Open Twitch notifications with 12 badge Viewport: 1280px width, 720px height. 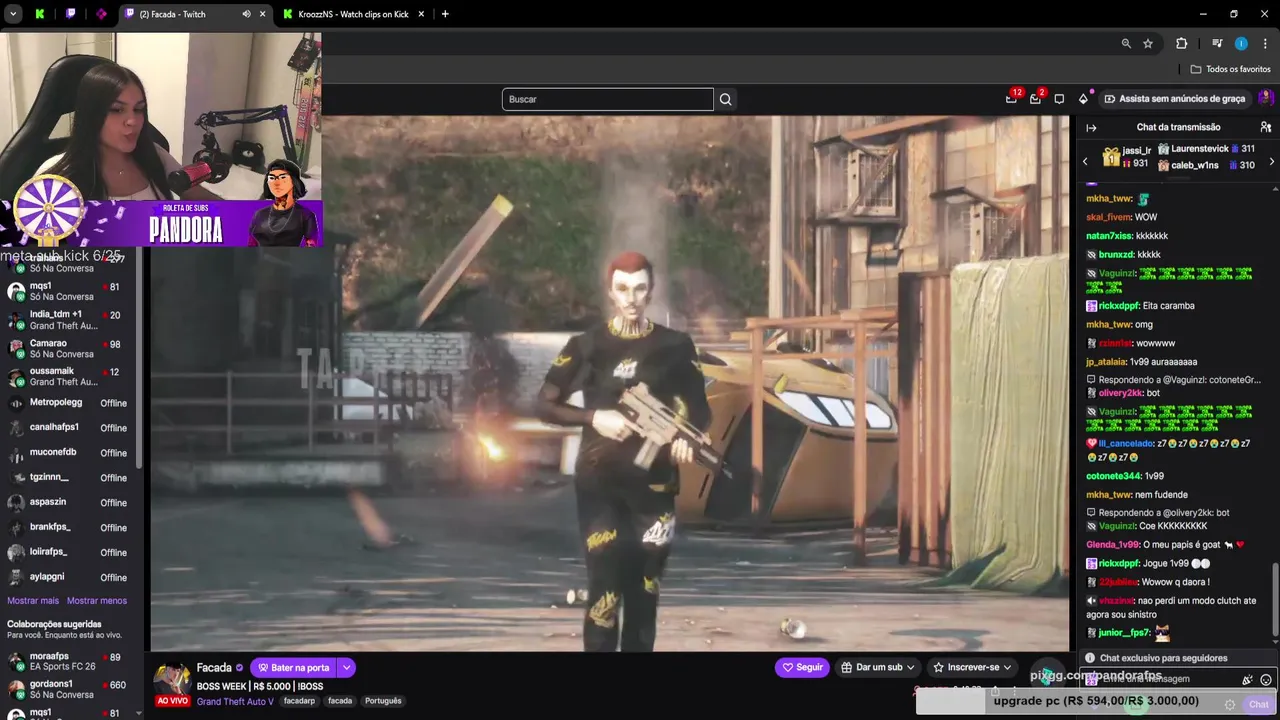click(1012, 98)
